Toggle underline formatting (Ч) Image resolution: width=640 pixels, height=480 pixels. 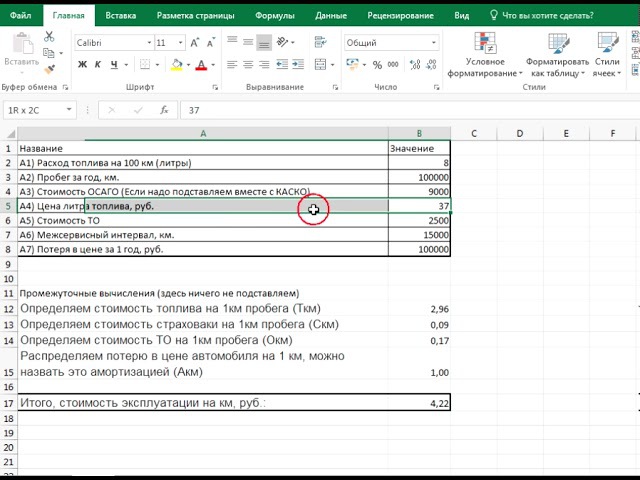click(x=113, y=65)
